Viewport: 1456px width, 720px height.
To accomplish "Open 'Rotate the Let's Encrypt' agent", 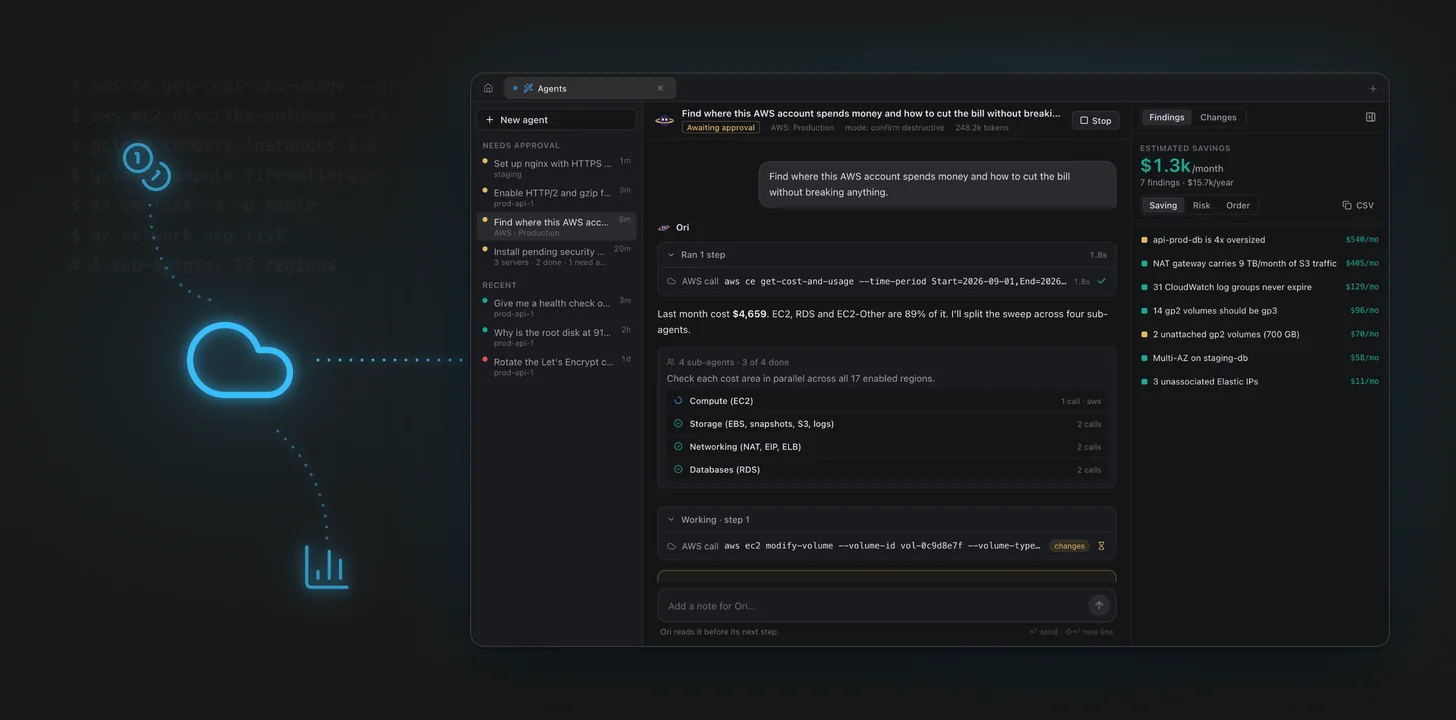I will click(556, 366).
